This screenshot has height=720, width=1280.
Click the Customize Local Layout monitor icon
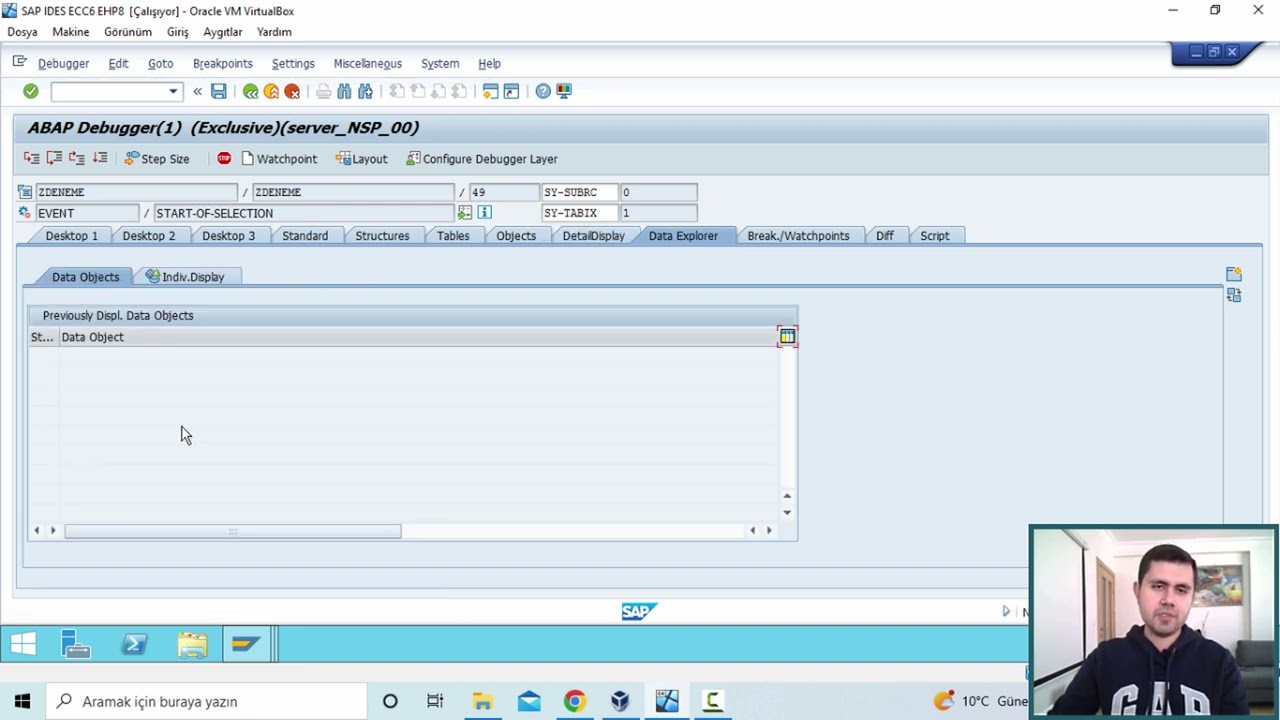[x=564, y=91]
